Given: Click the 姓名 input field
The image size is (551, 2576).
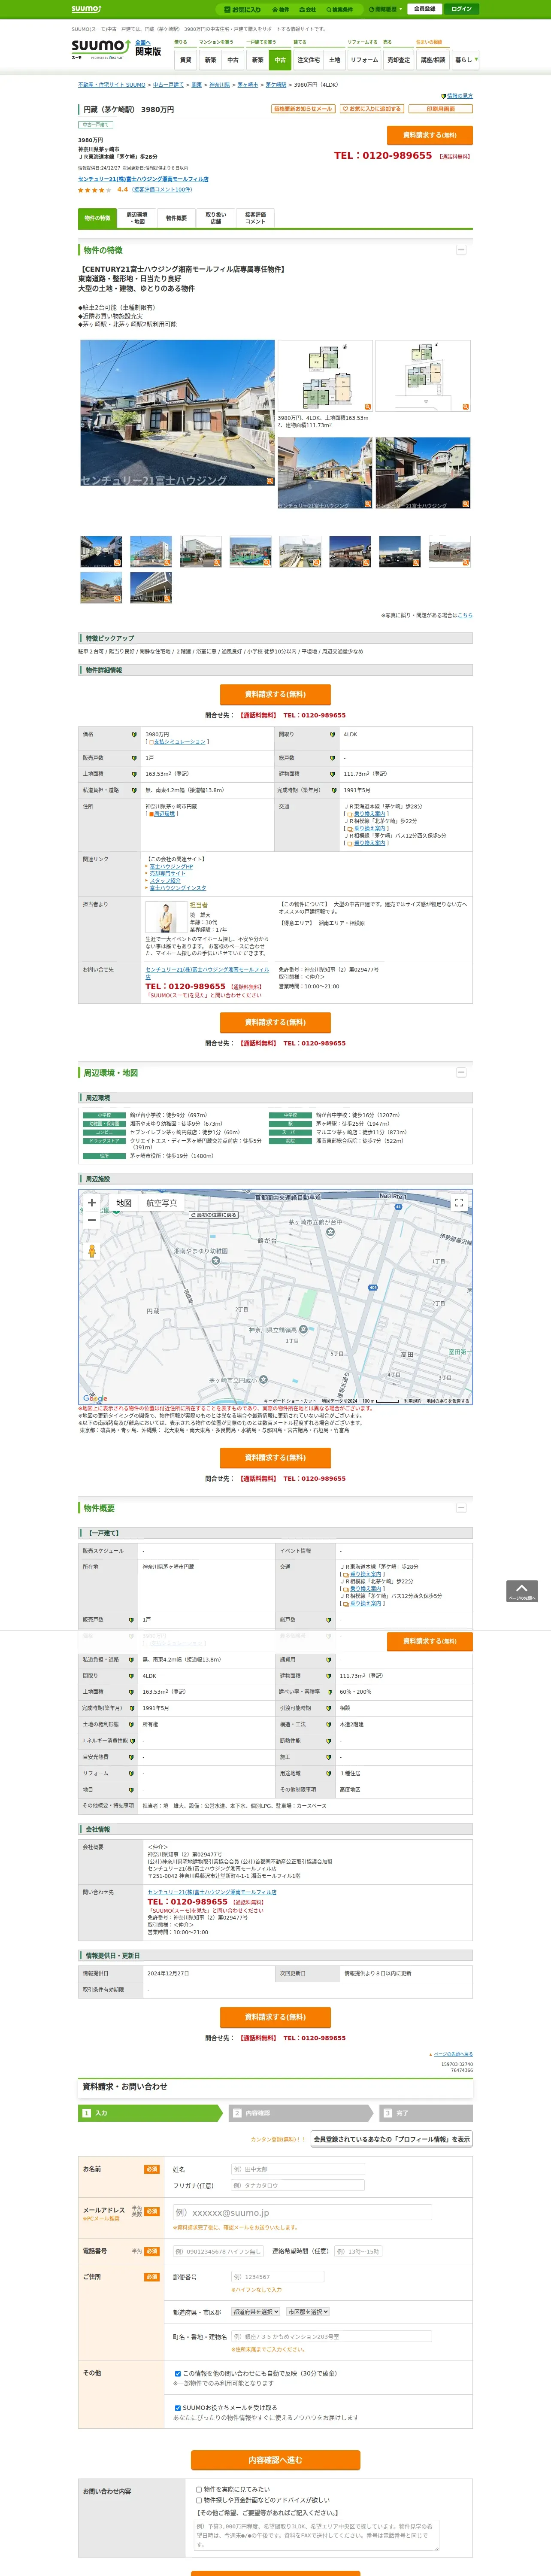Looking at the screenshot, I should click(297, 2169).
